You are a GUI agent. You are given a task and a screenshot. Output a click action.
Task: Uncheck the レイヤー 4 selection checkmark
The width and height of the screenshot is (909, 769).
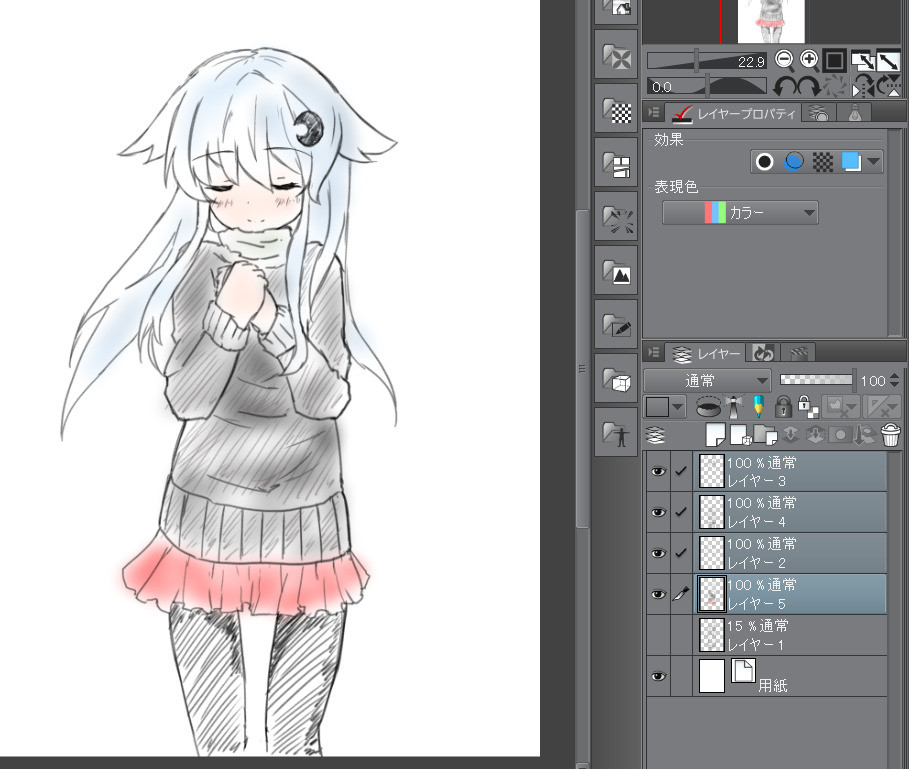(x=681, y=512)
